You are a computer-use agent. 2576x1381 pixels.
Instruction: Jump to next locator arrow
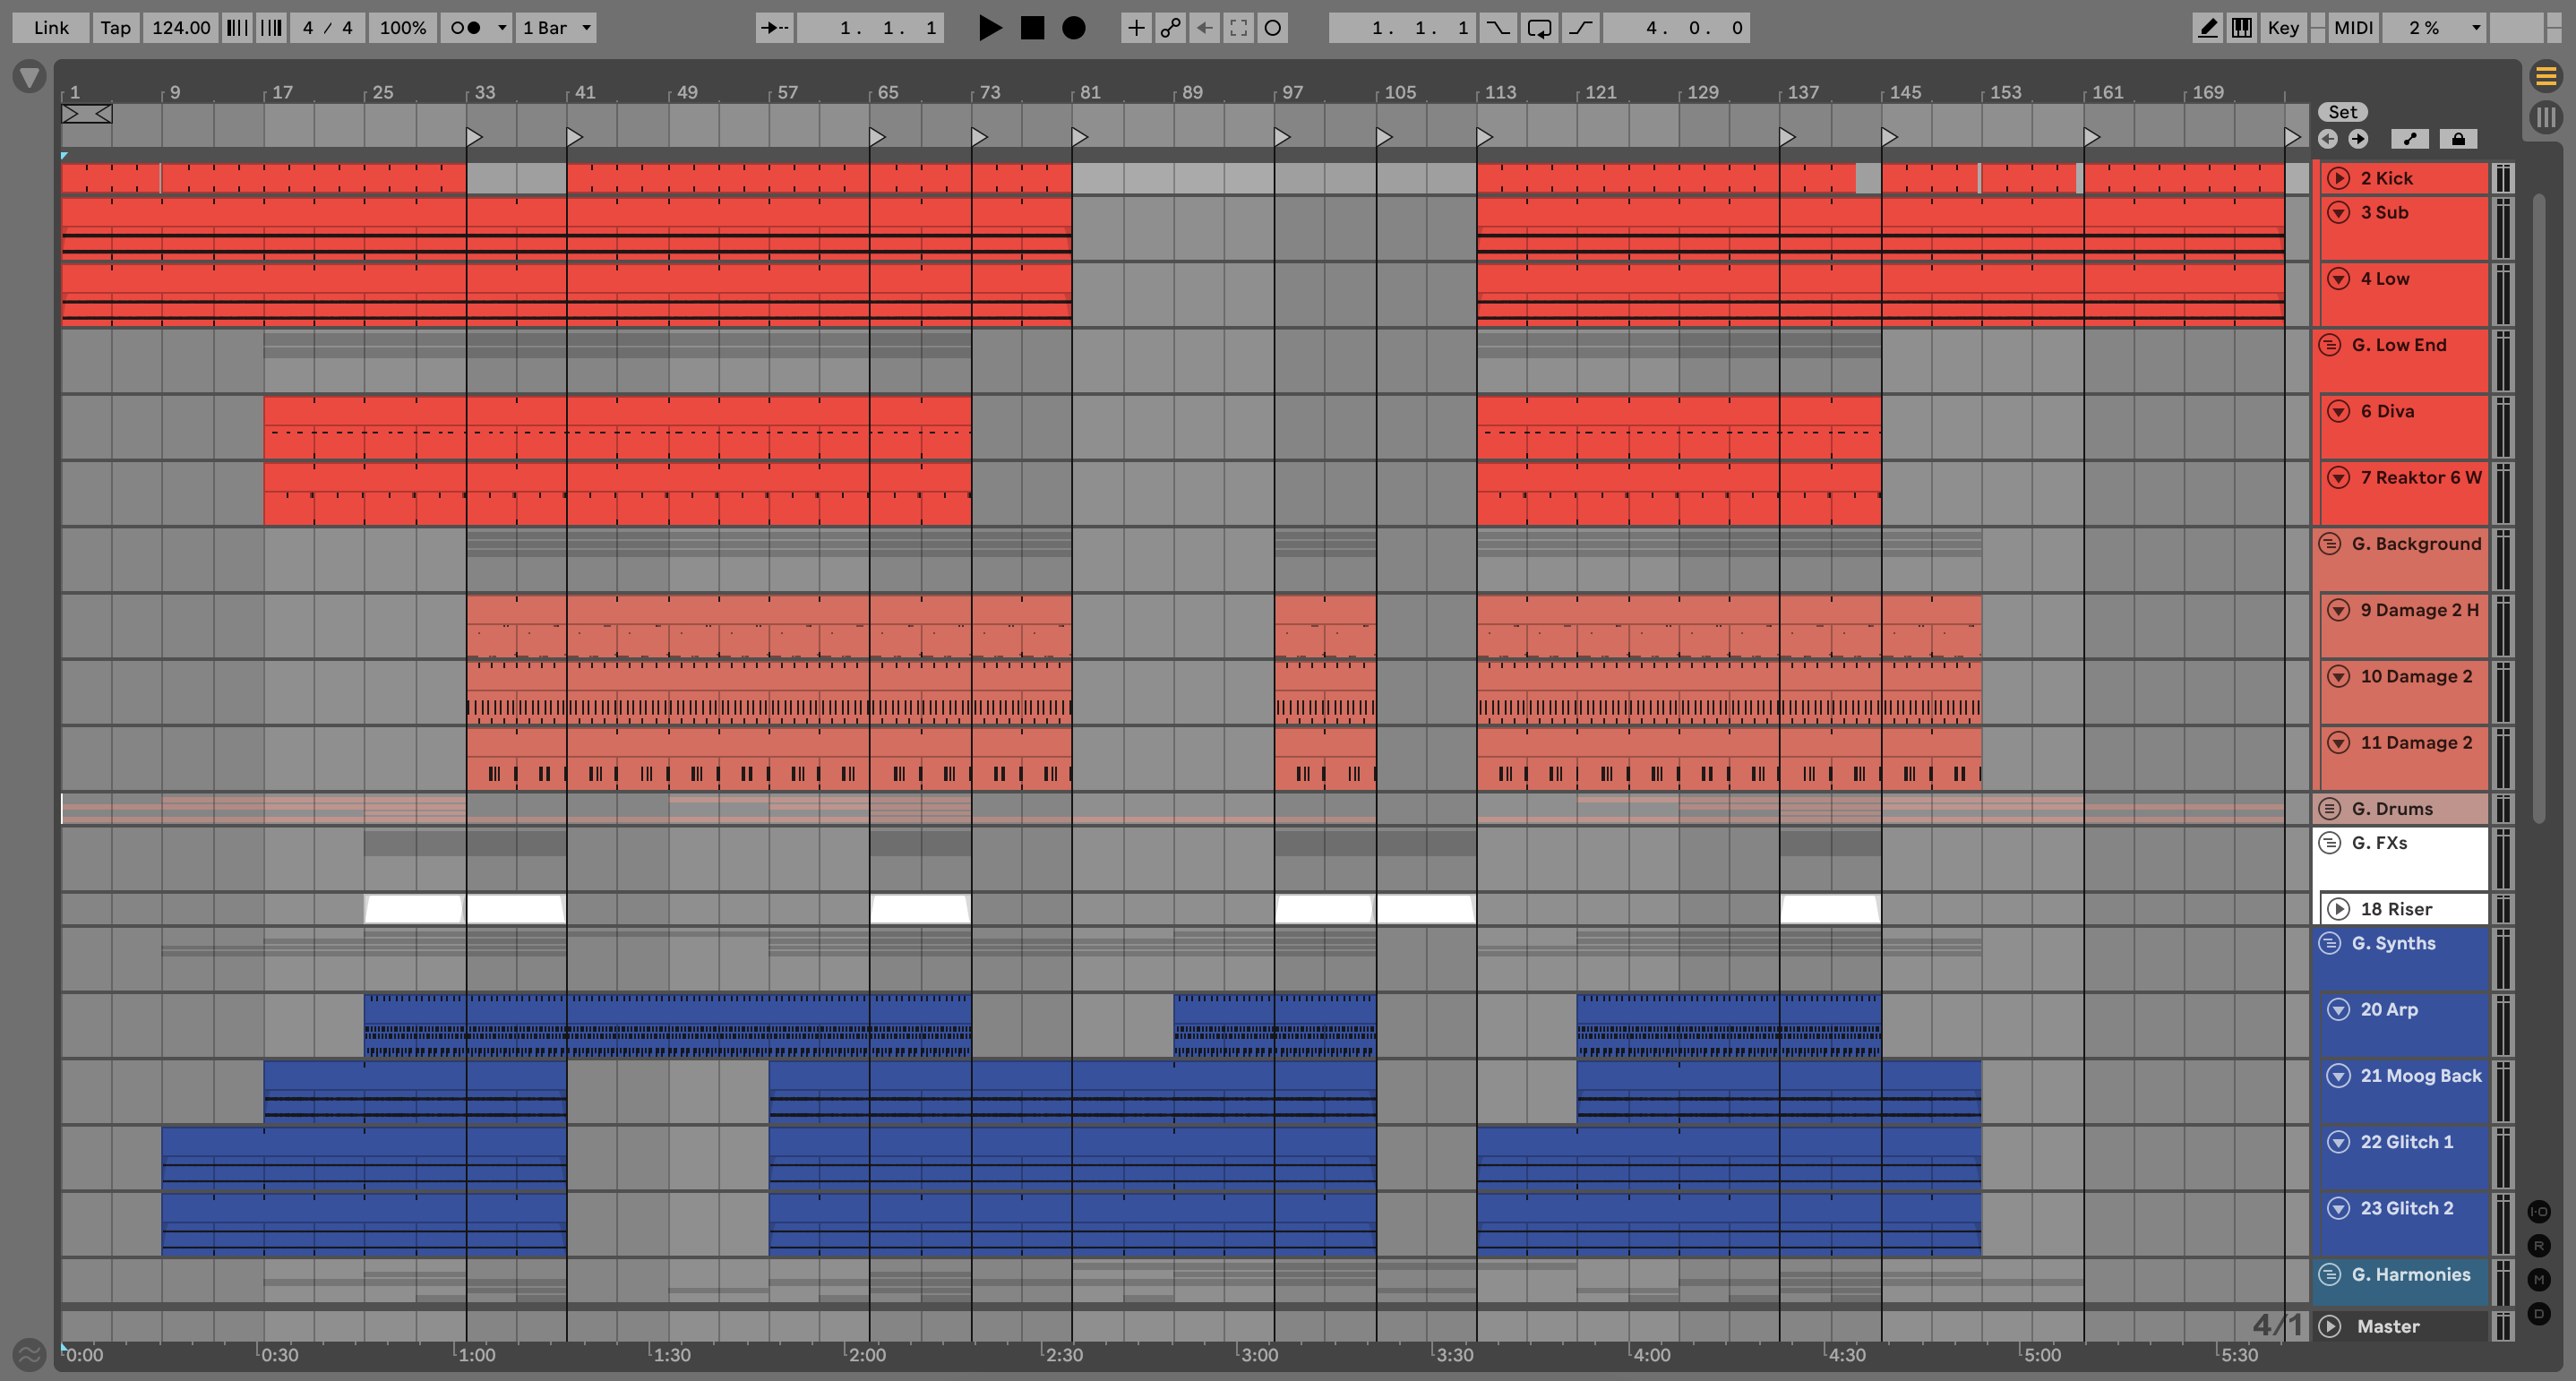pyautogui.click(x=2358, y=139)
